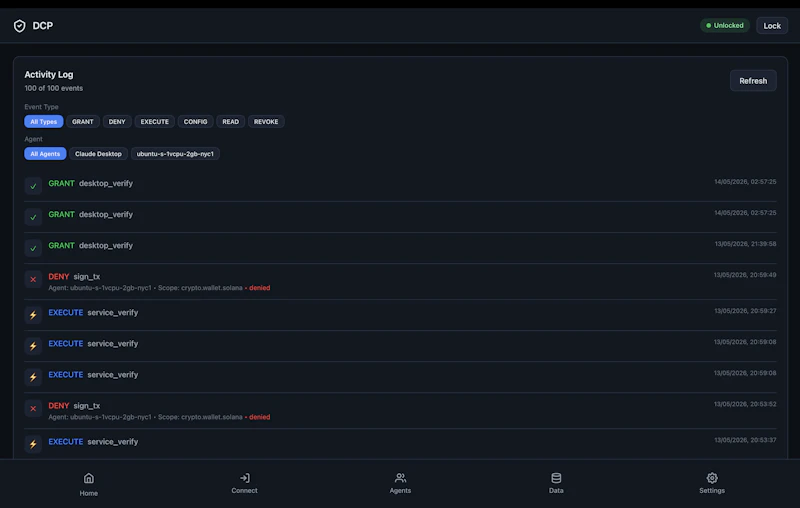Select the All Agents filter chip
800x508 pixels.
point(45,154)
